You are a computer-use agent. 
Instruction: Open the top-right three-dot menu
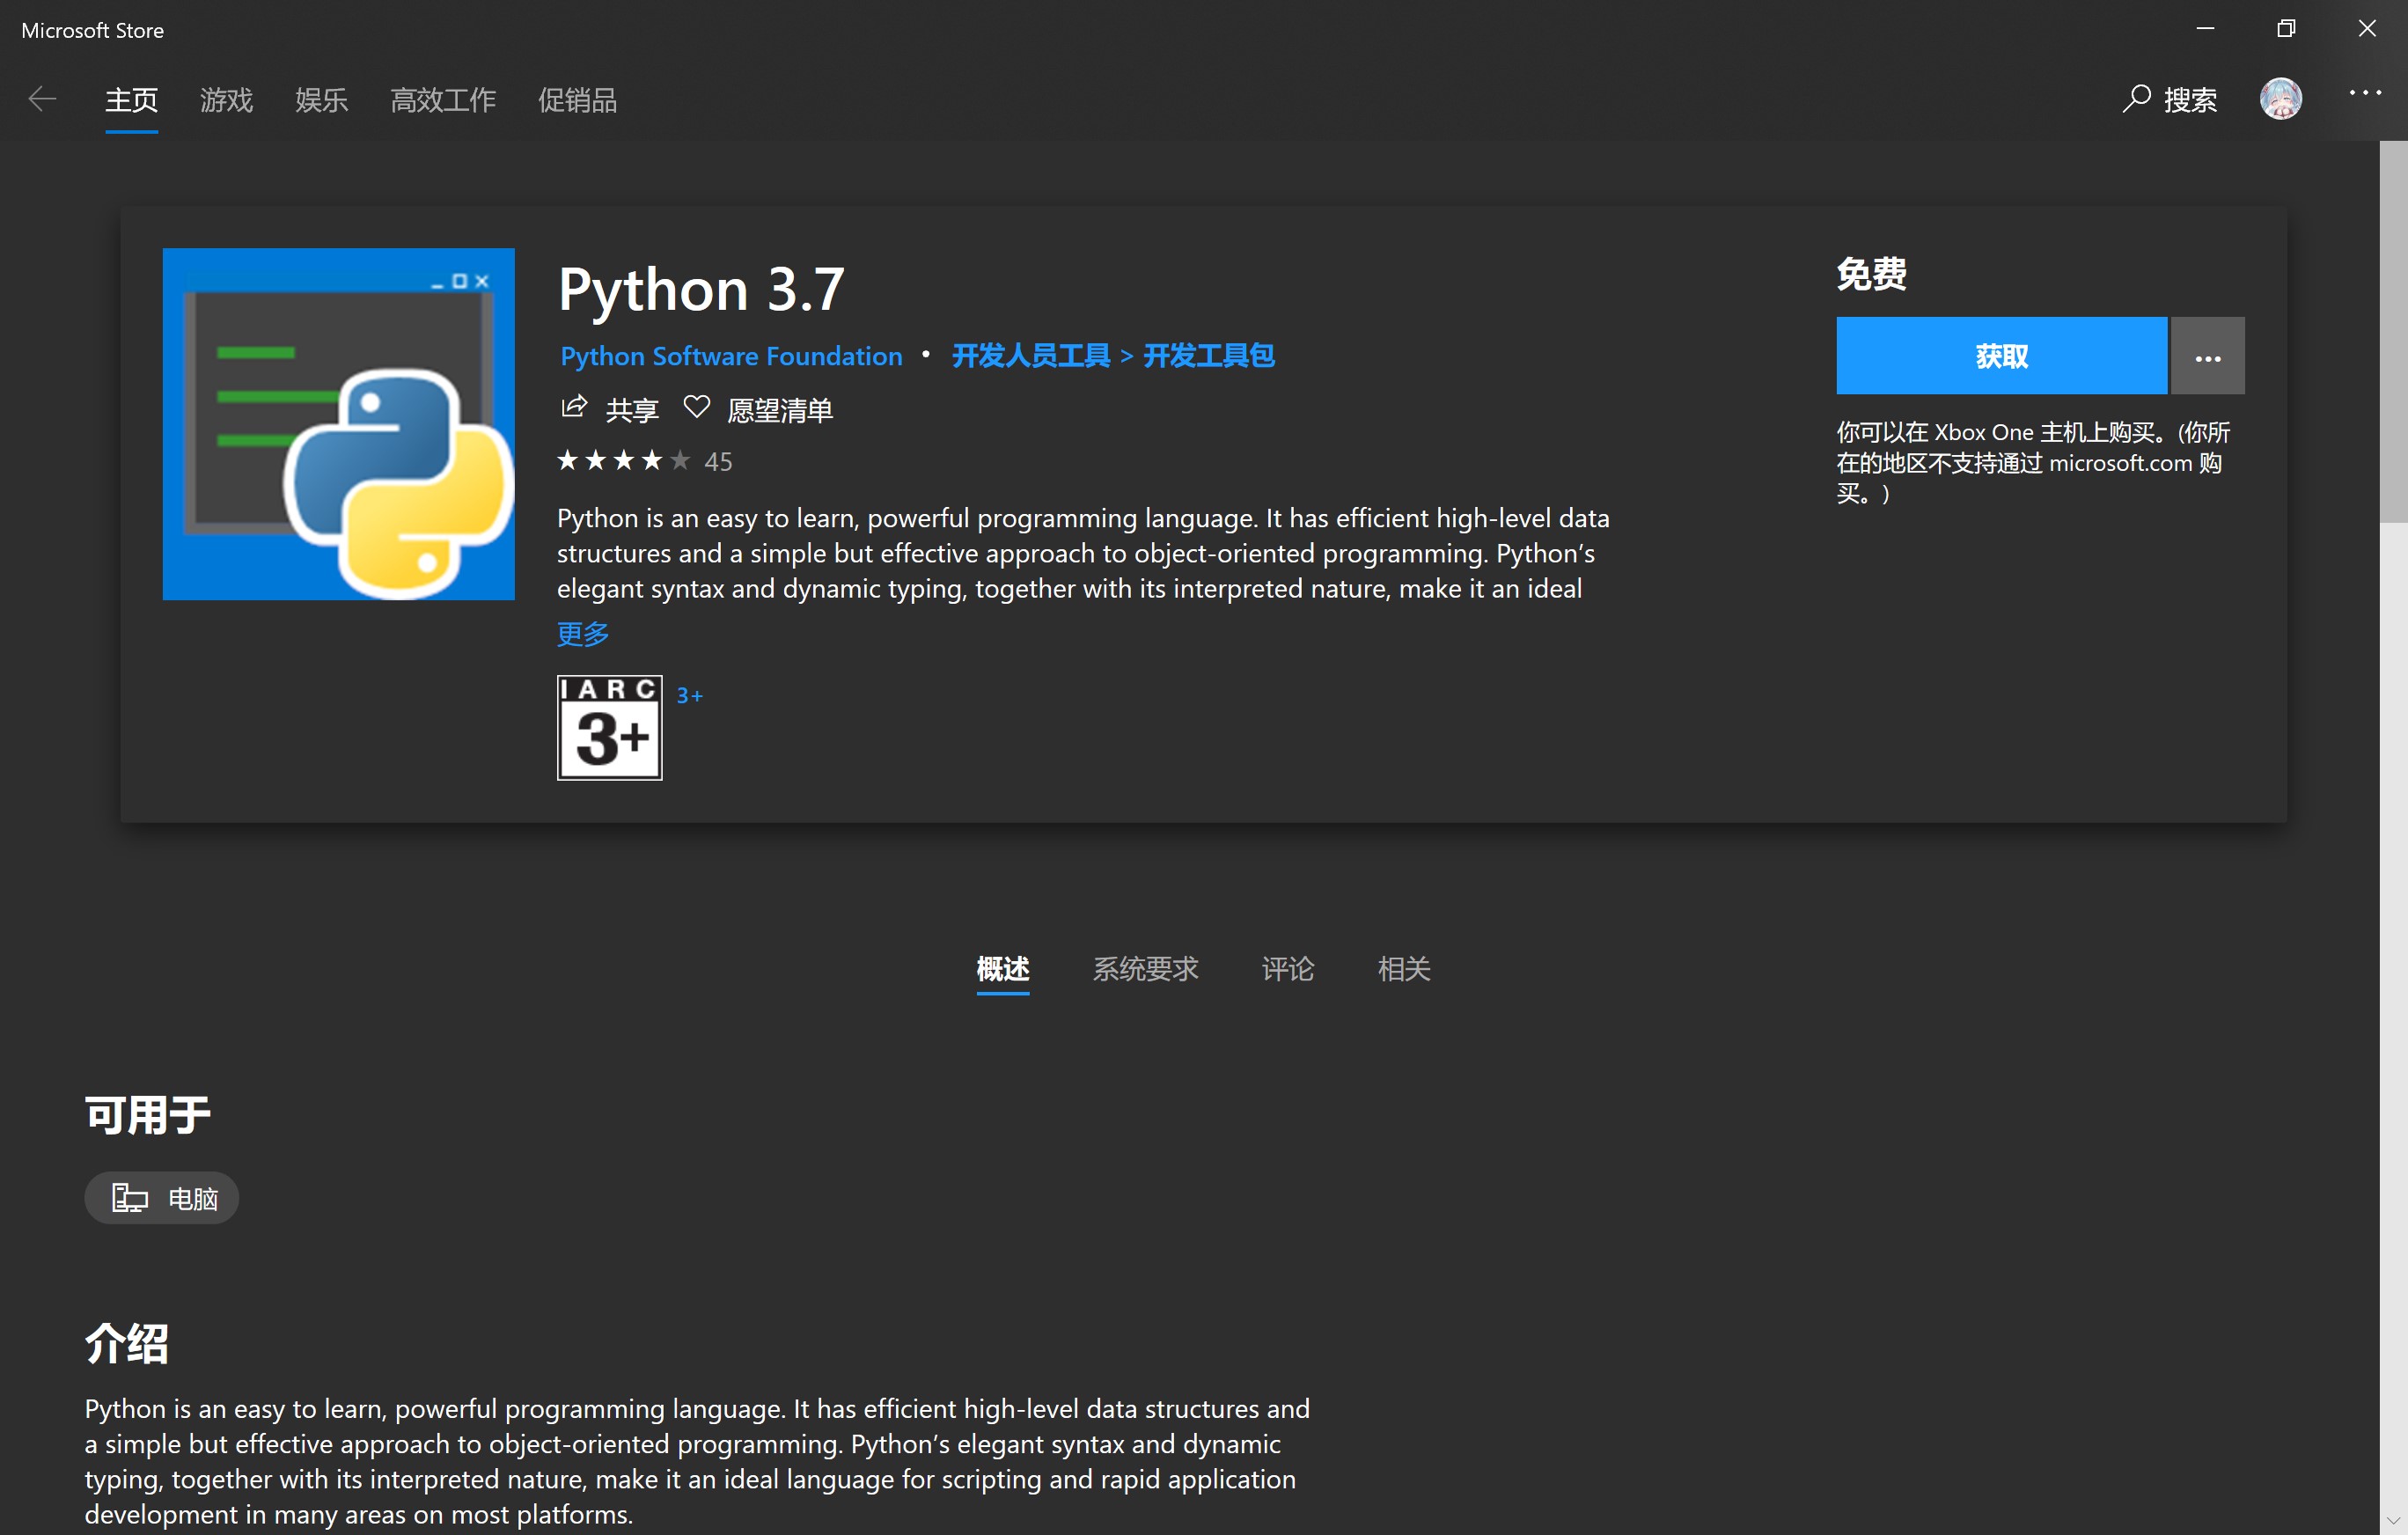click(2364, 93)
